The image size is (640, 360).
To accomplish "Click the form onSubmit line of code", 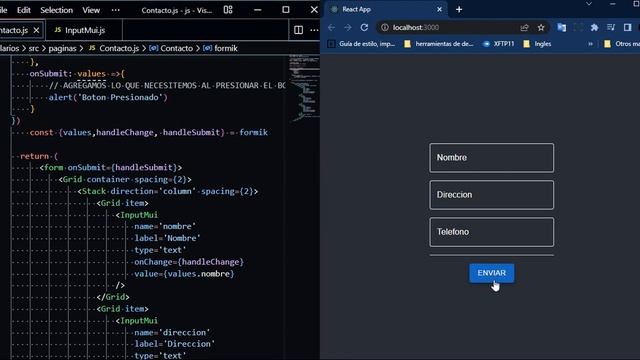I will coord(111,167).
